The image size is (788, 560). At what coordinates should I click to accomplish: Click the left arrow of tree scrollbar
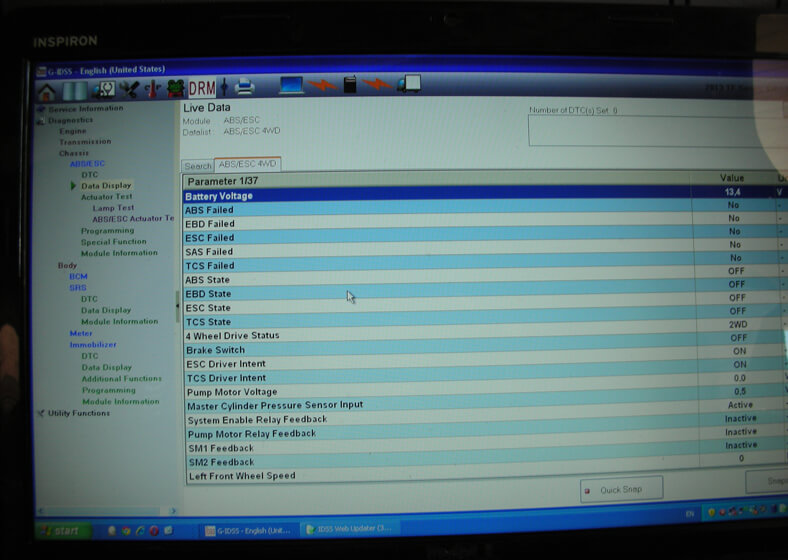[41, 511]
